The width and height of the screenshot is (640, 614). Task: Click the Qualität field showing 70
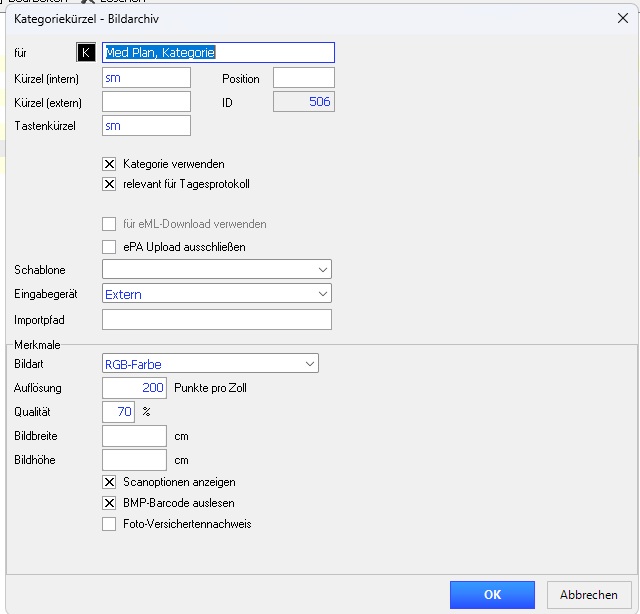(118, 412)
